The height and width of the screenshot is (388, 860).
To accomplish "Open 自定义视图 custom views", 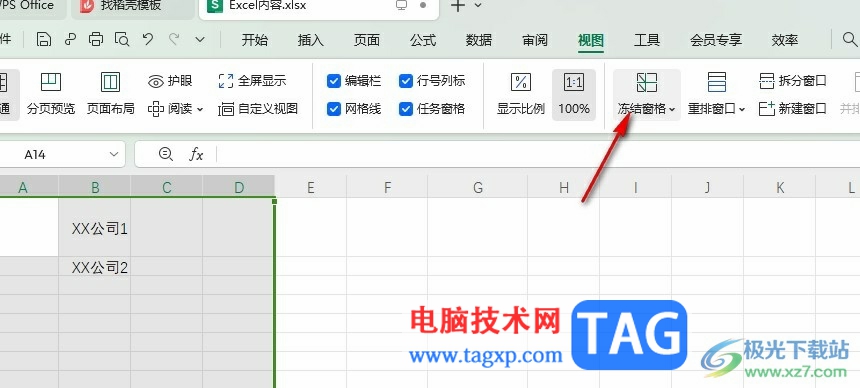I will 258,109.
